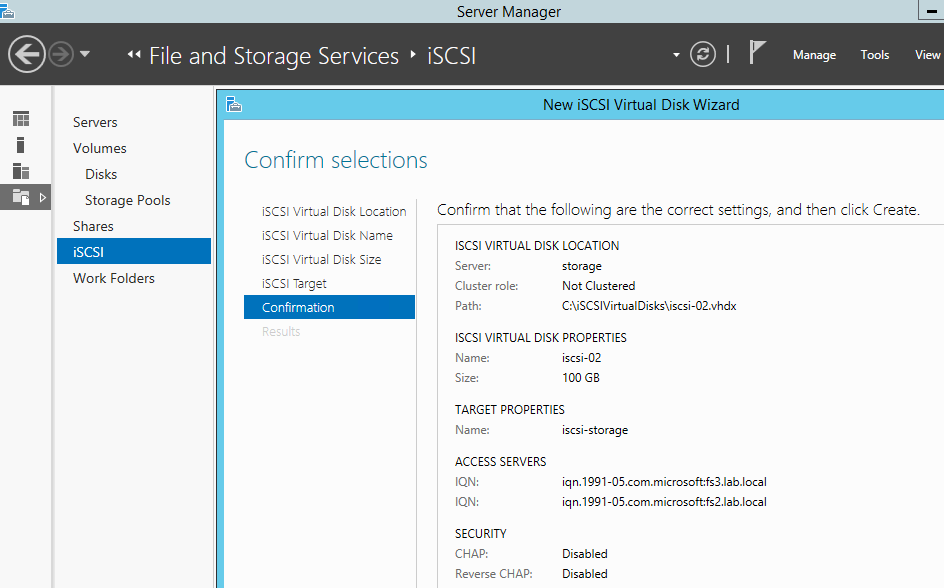Click the wizard icon in the dialog title bar
The height and width of the screenshot is (588, 944).
(x=234, y=104)
